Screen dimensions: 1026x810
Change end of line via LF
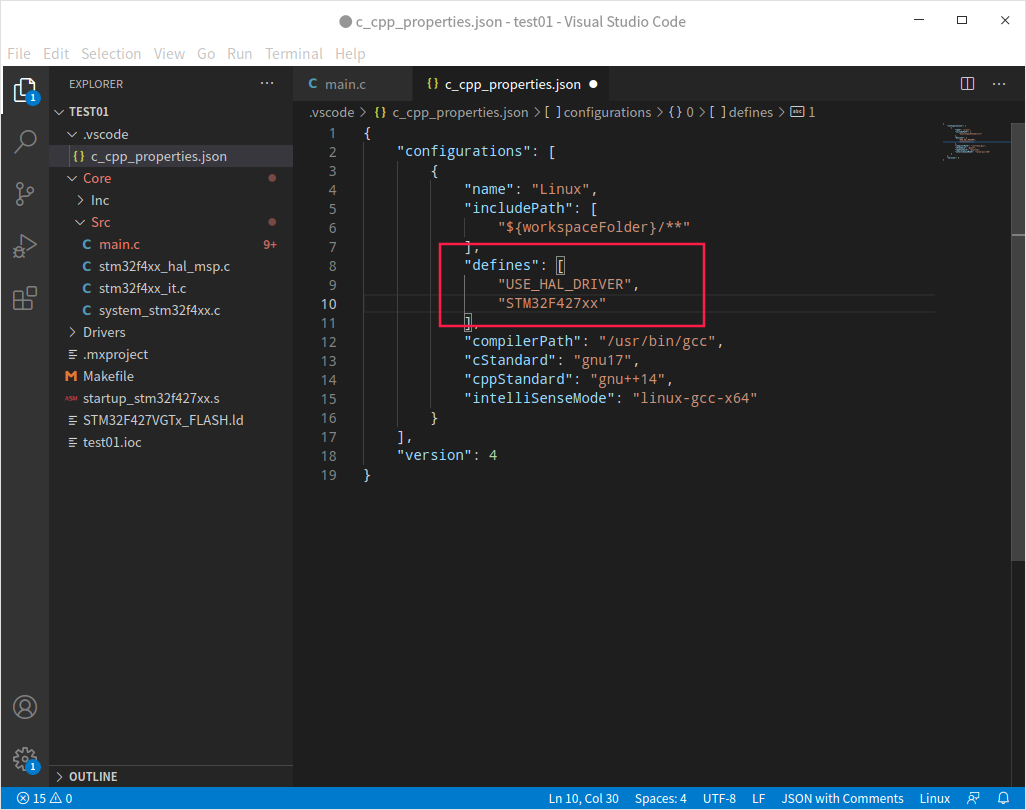758,798
